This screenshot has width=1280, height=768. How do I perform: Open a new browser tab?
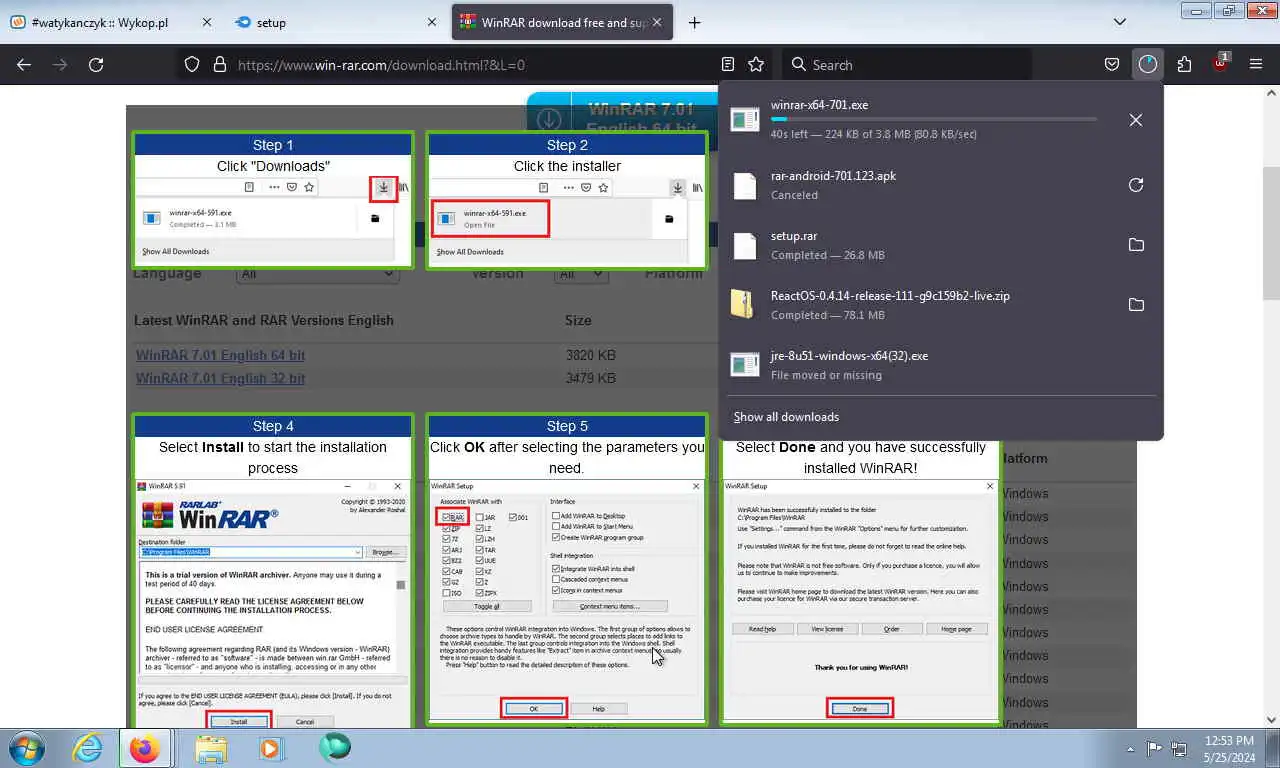pyautogui.click(x=694, y=22)
